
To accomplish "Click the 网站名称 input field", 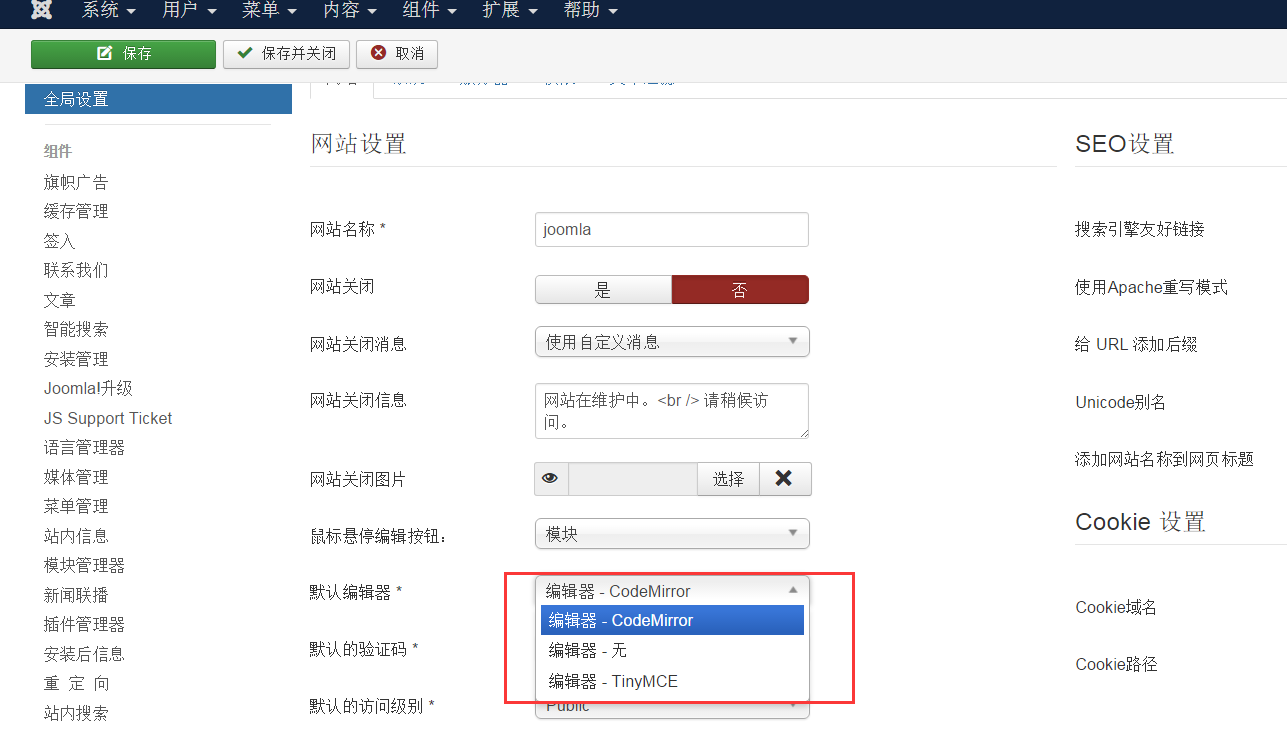I will click(x=672, y=229).
